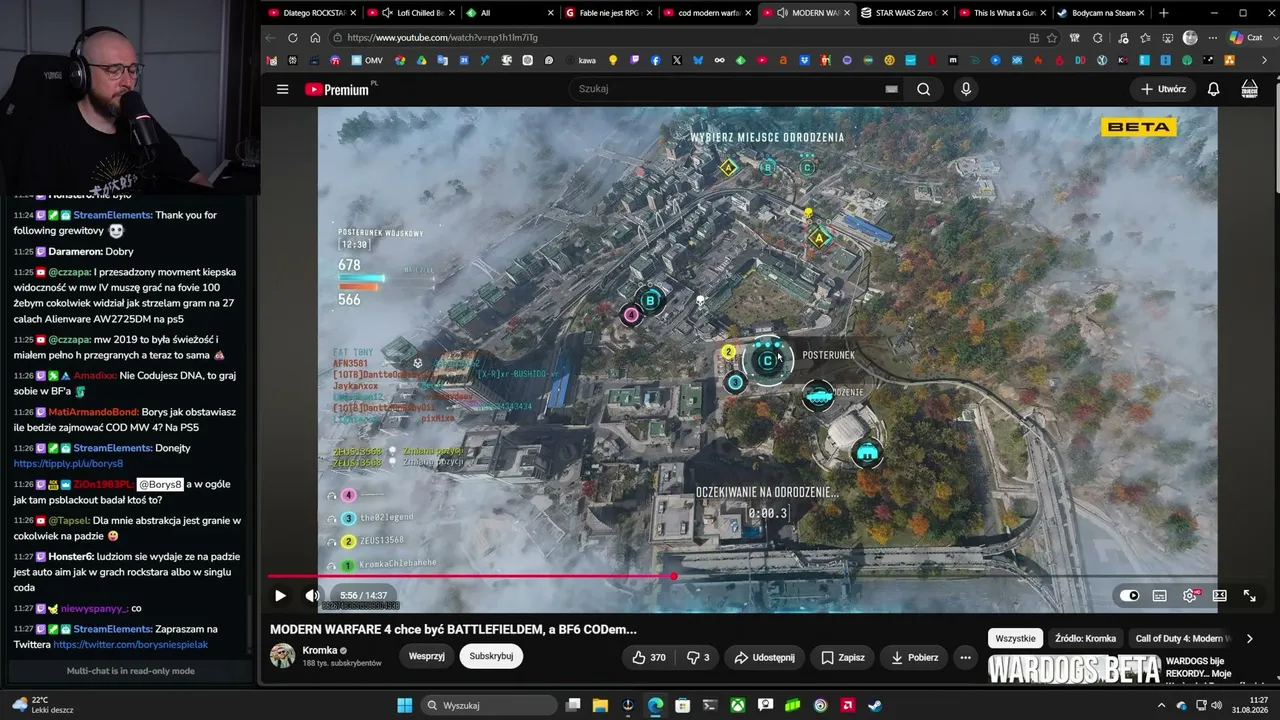This screenshot has height=720, width=1280.
Task: Go to browser home page
Action: pos(315,38)
